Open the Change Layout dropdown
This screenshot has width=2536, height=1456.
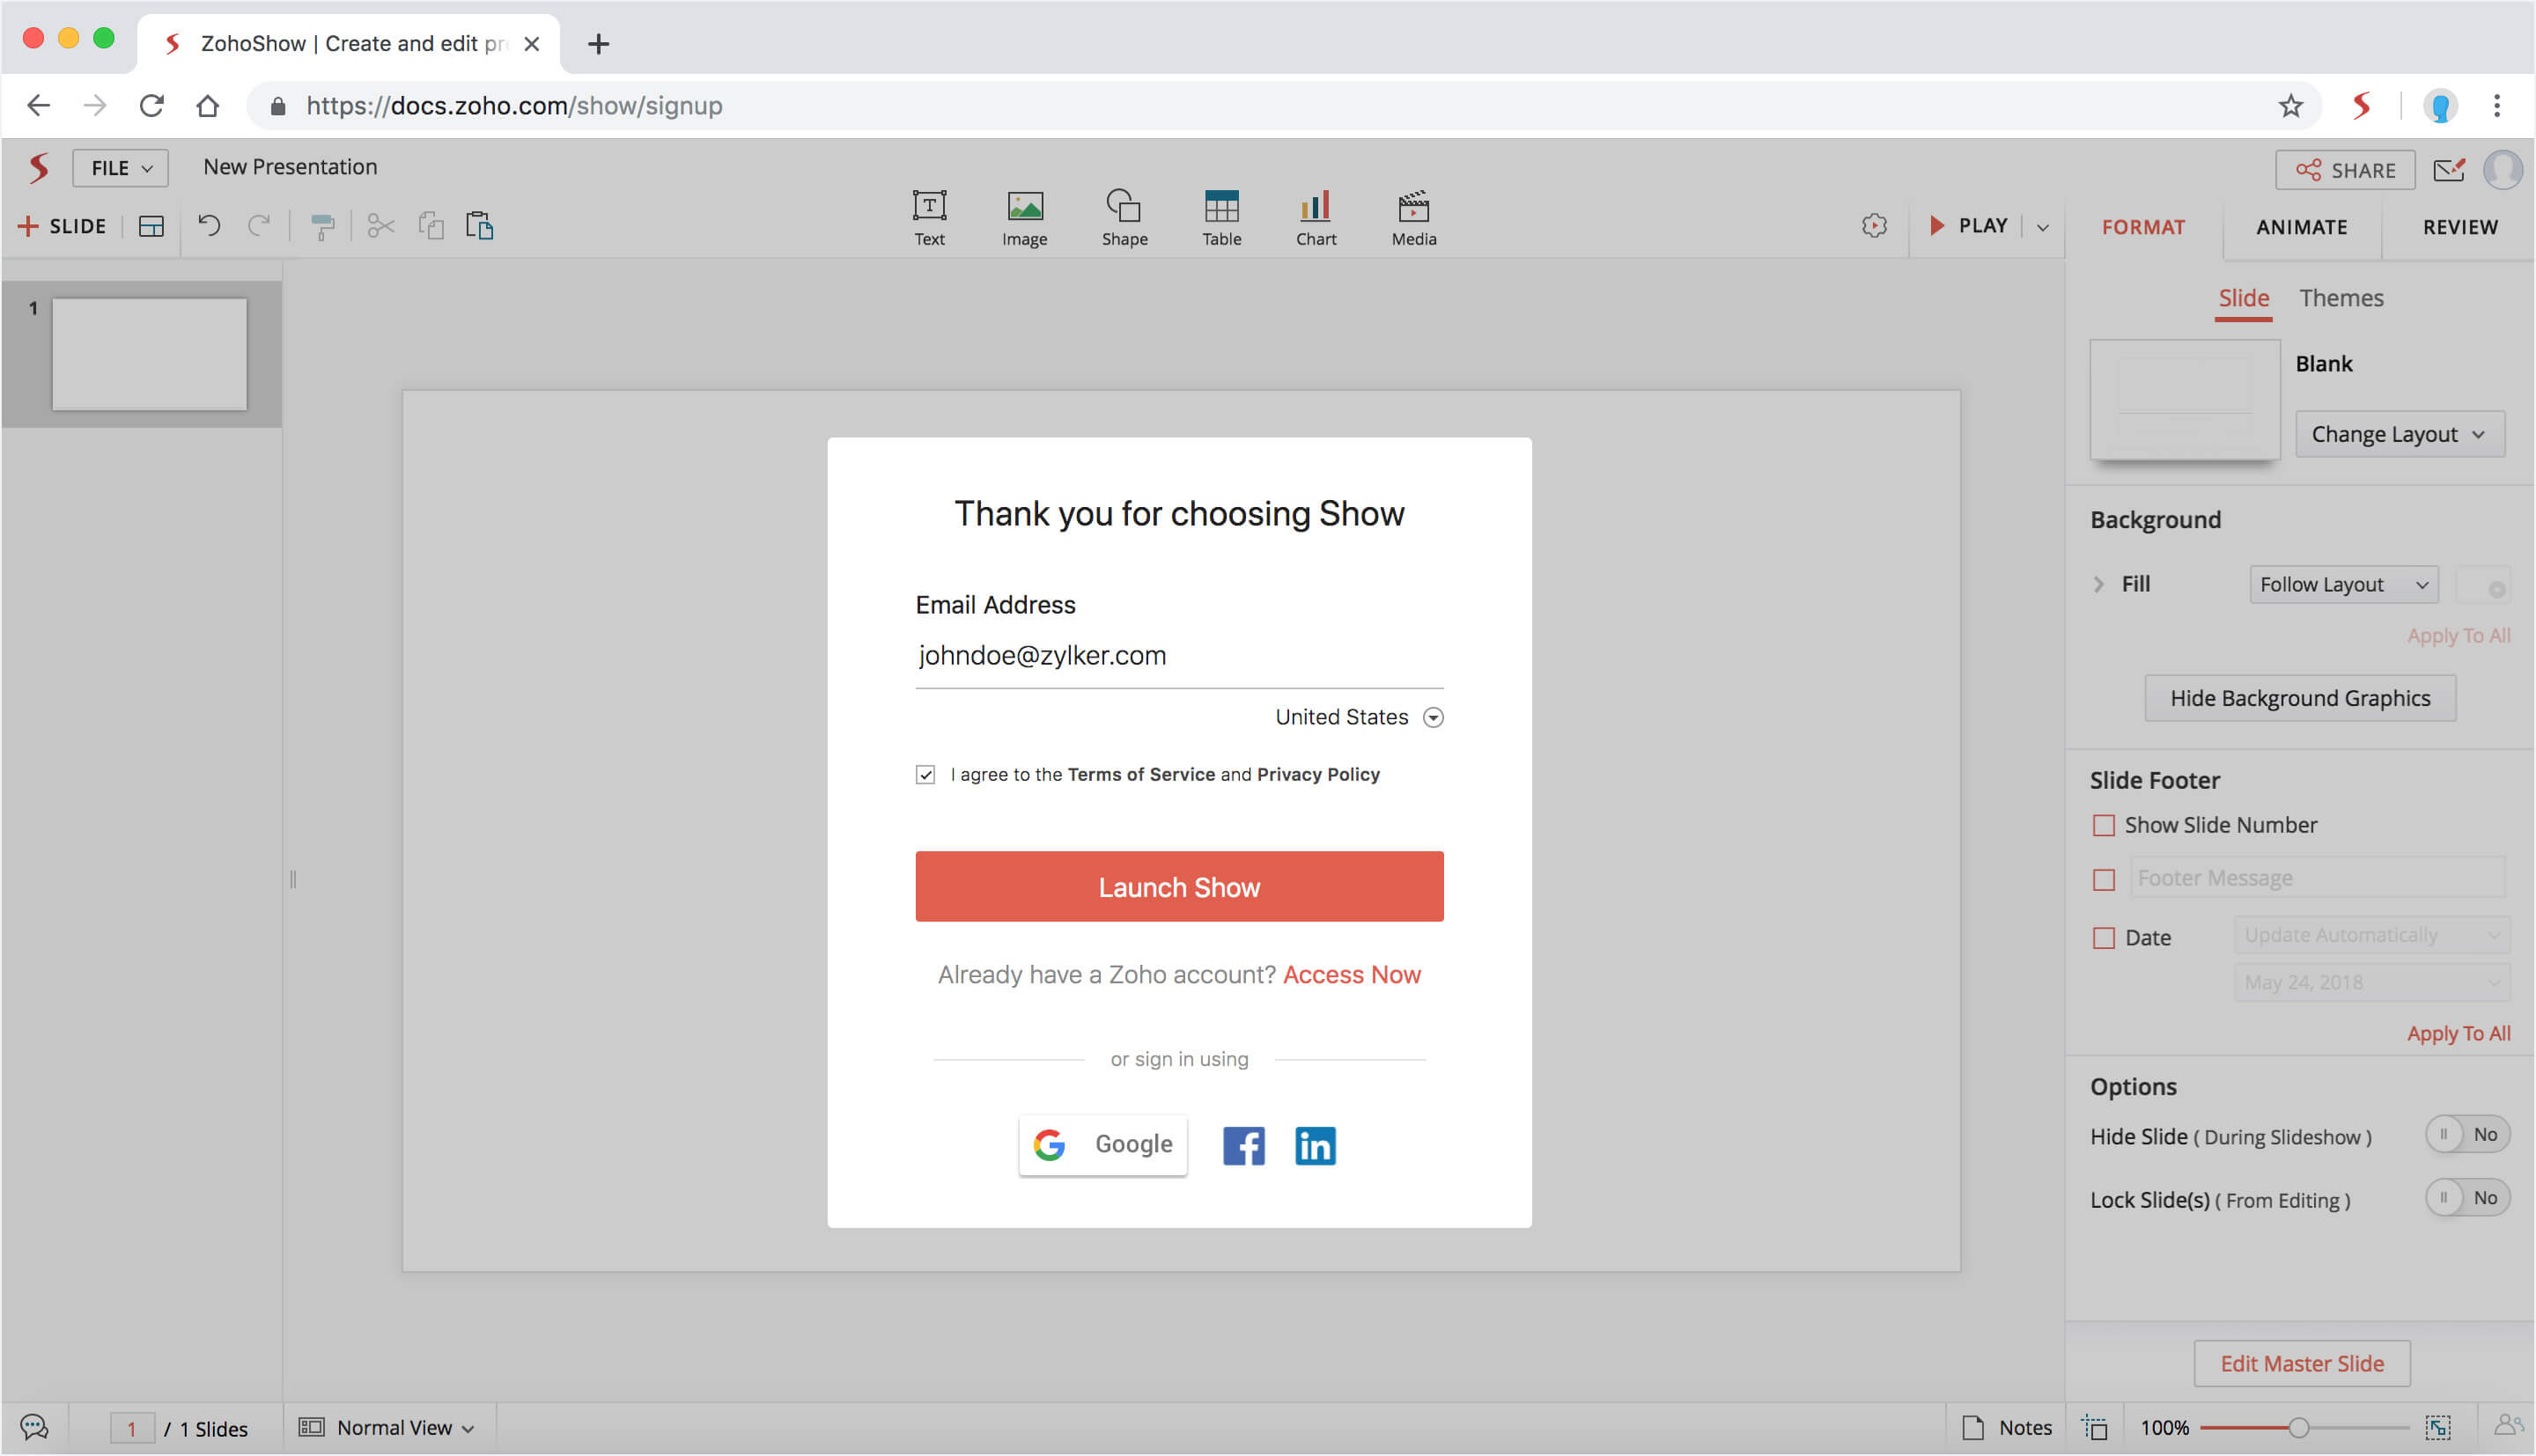[2399, 435]
